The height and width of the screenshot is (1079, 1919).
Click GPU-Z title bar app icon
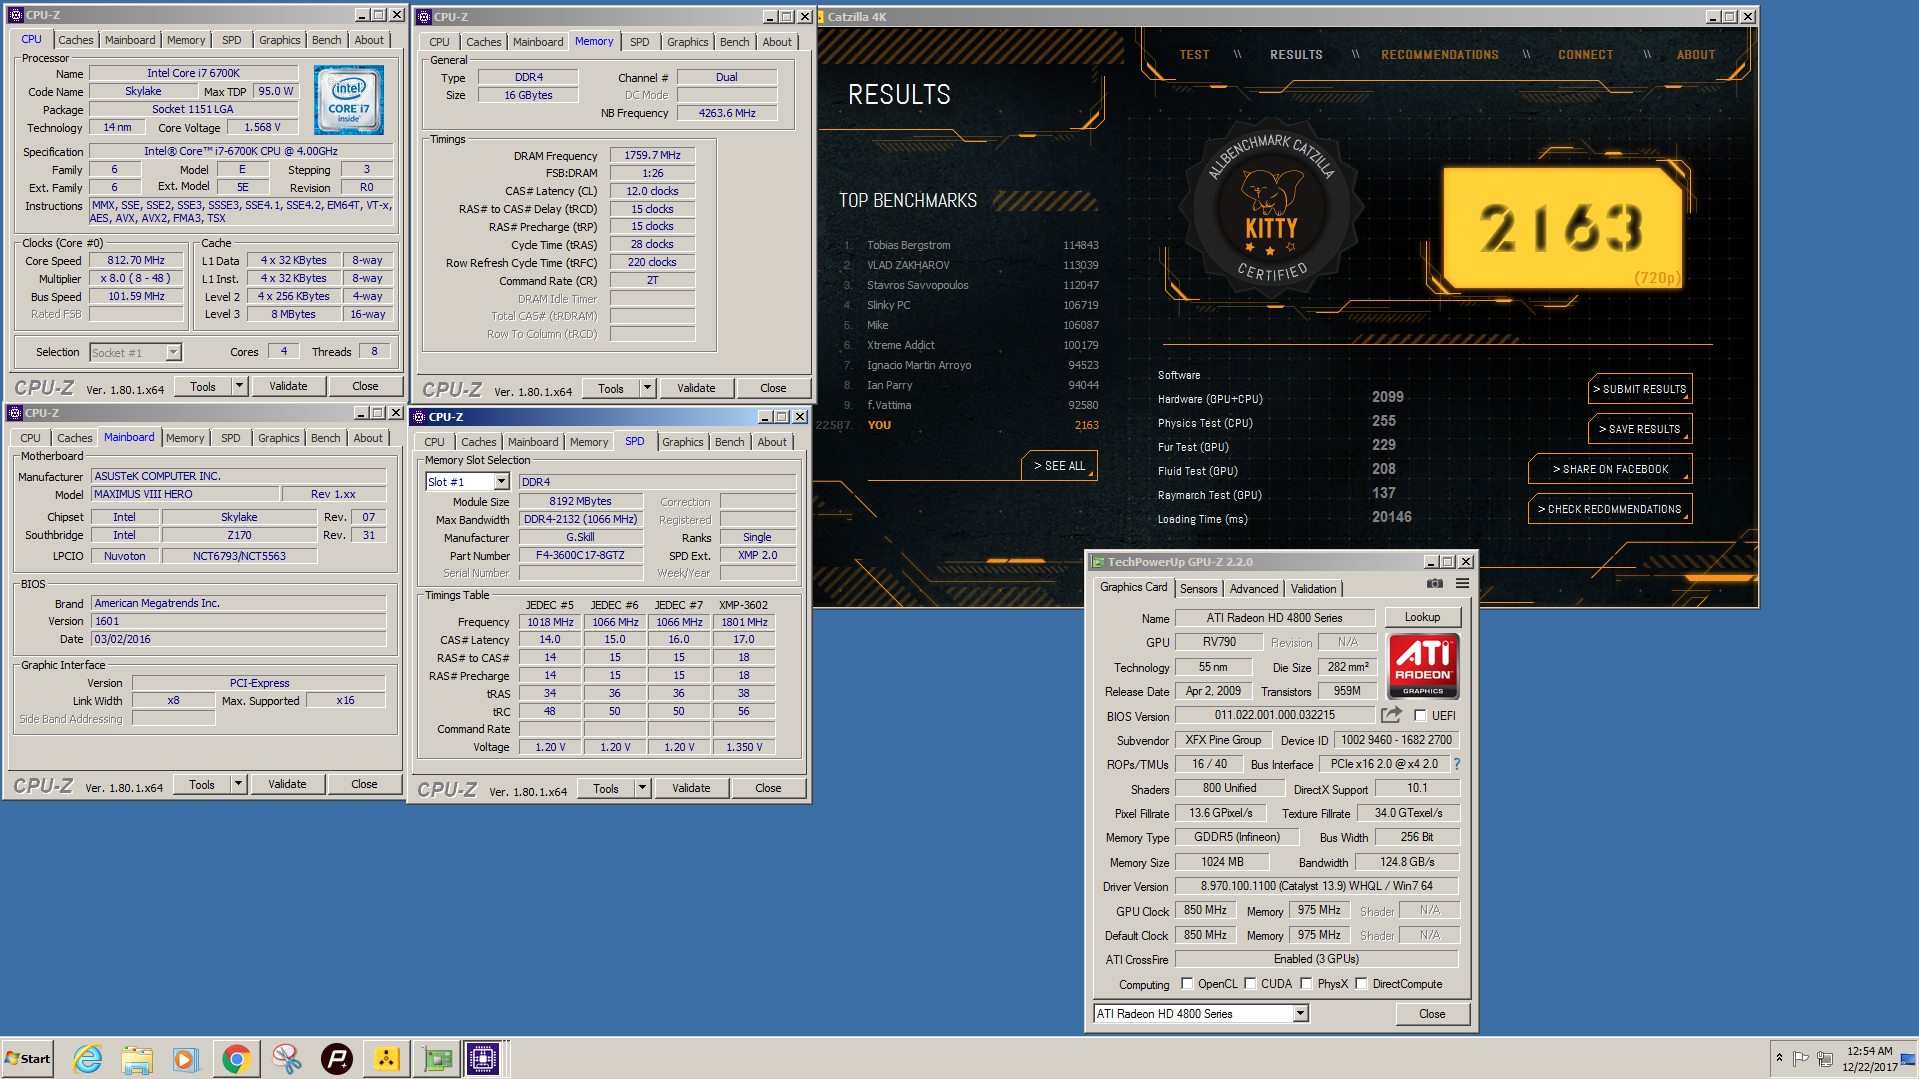1098,562
